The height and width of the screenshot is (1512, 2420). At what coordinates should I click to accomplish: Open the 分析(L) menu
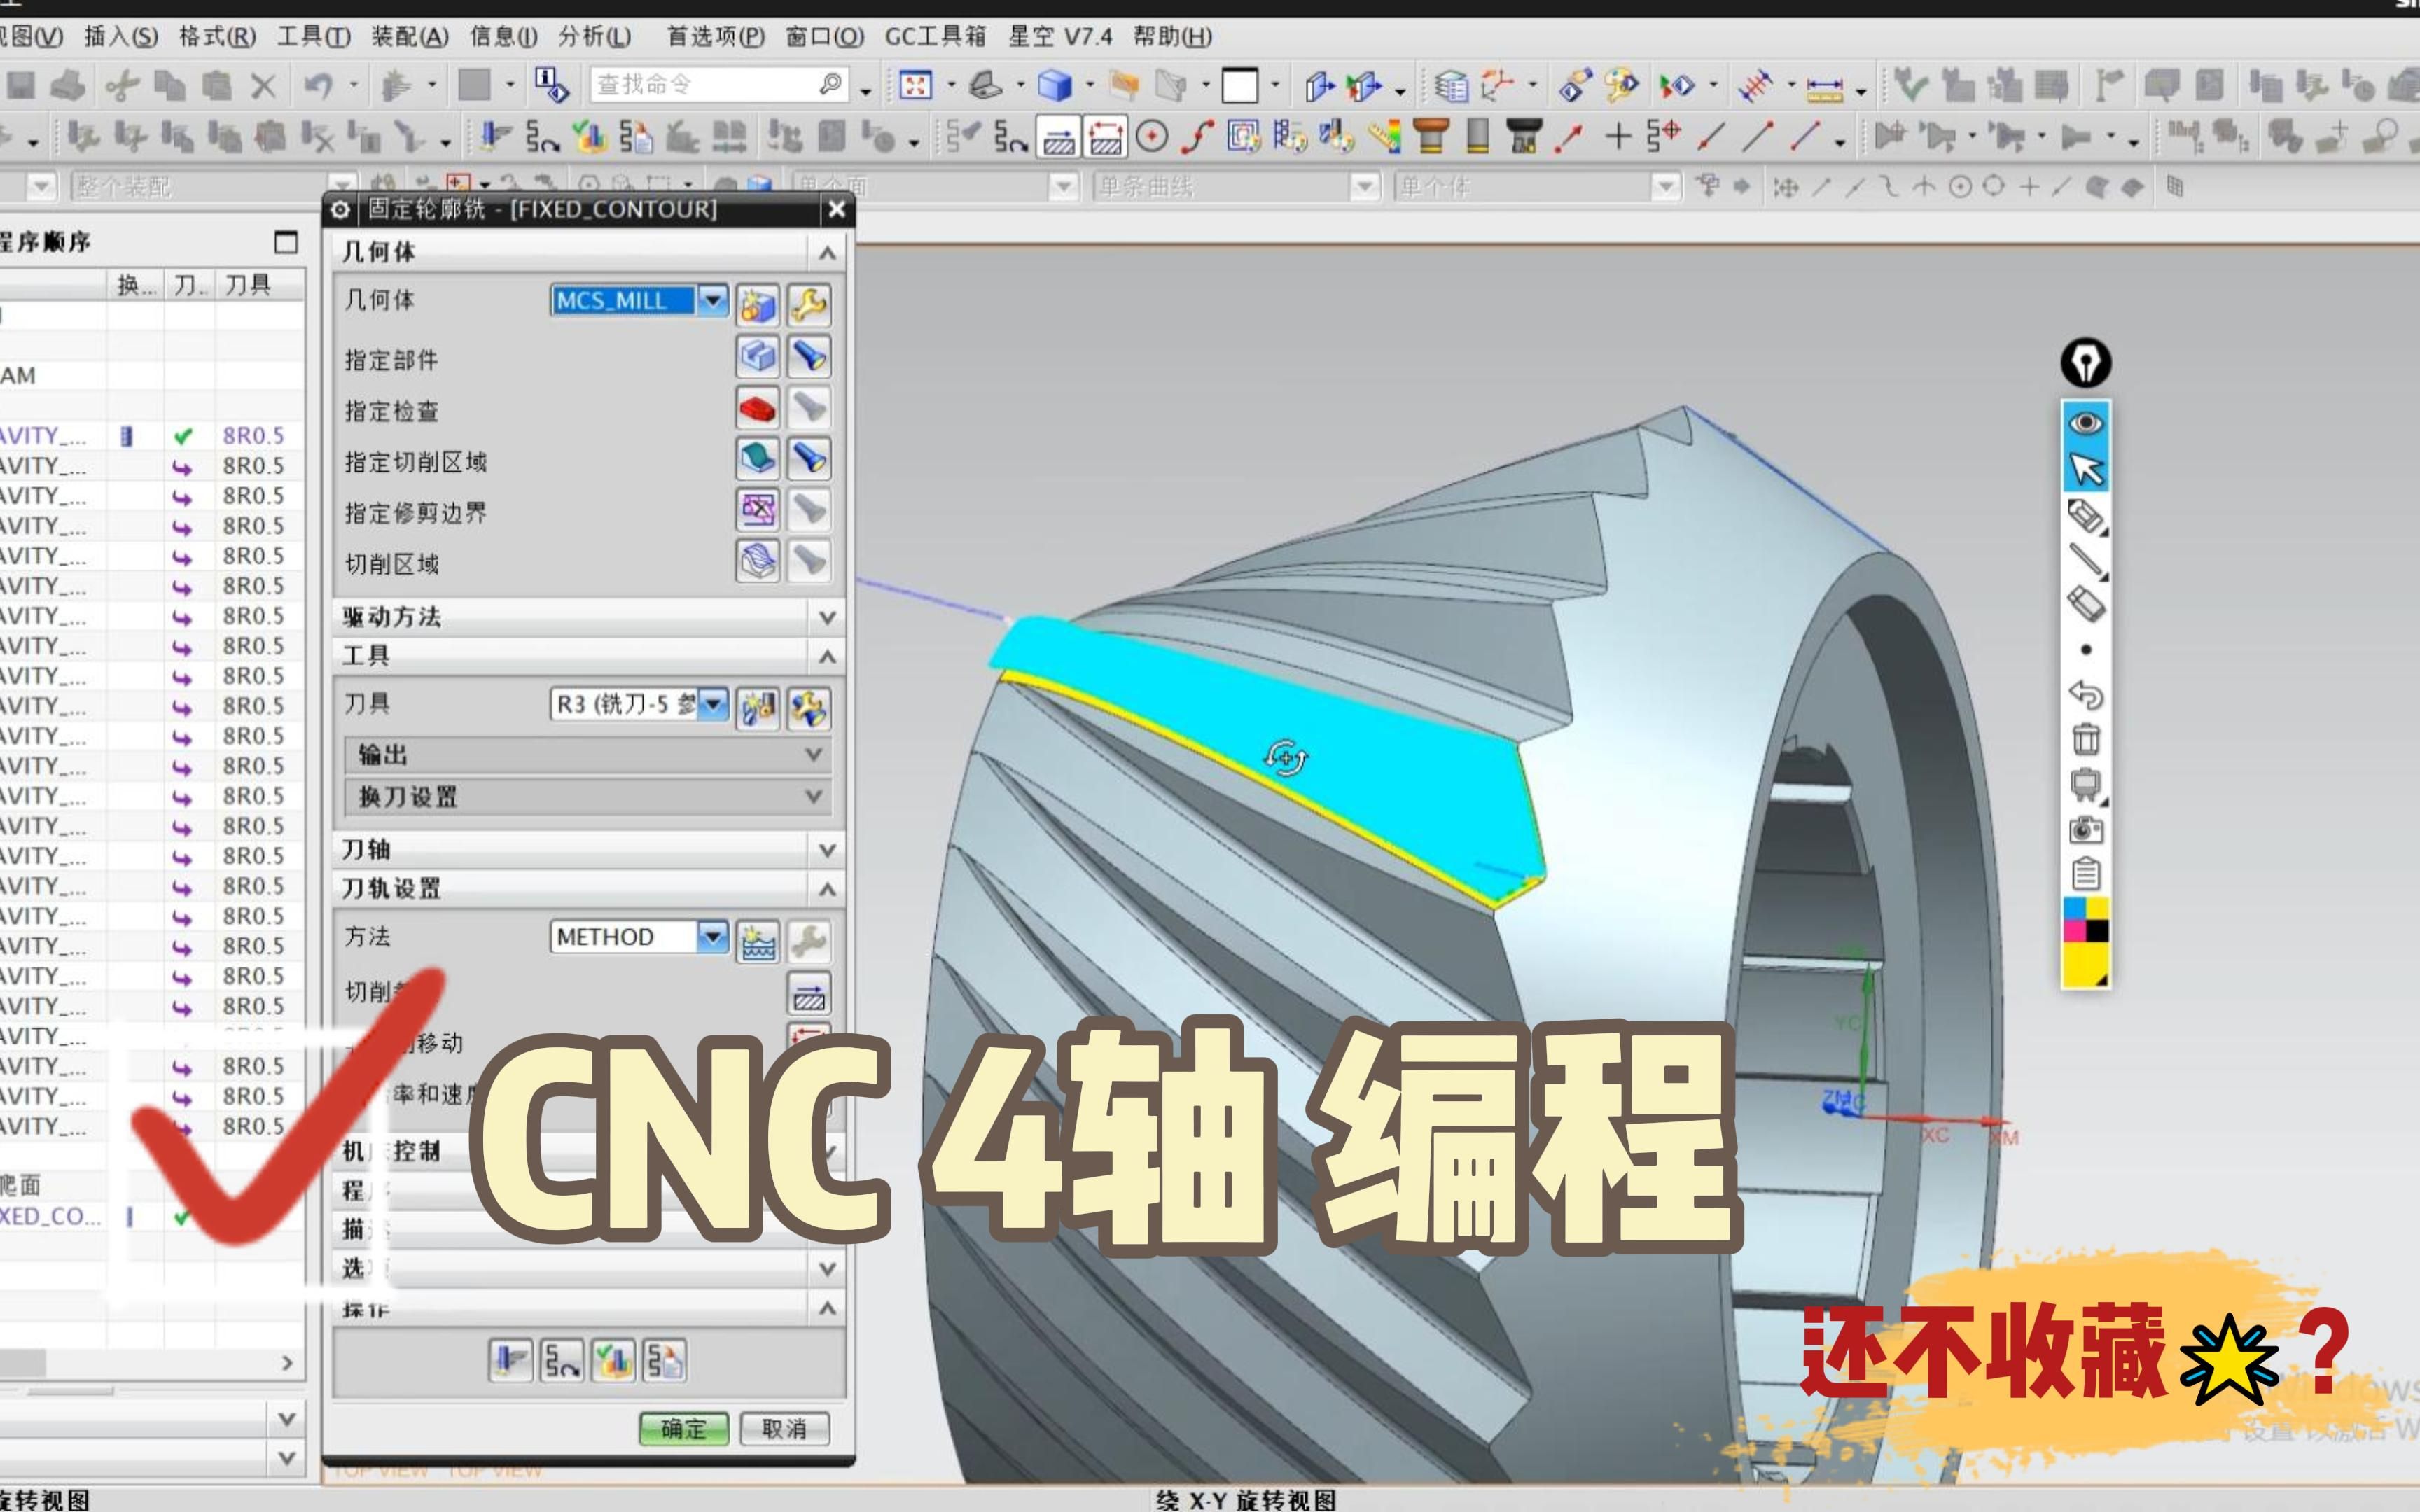point(595,37)
